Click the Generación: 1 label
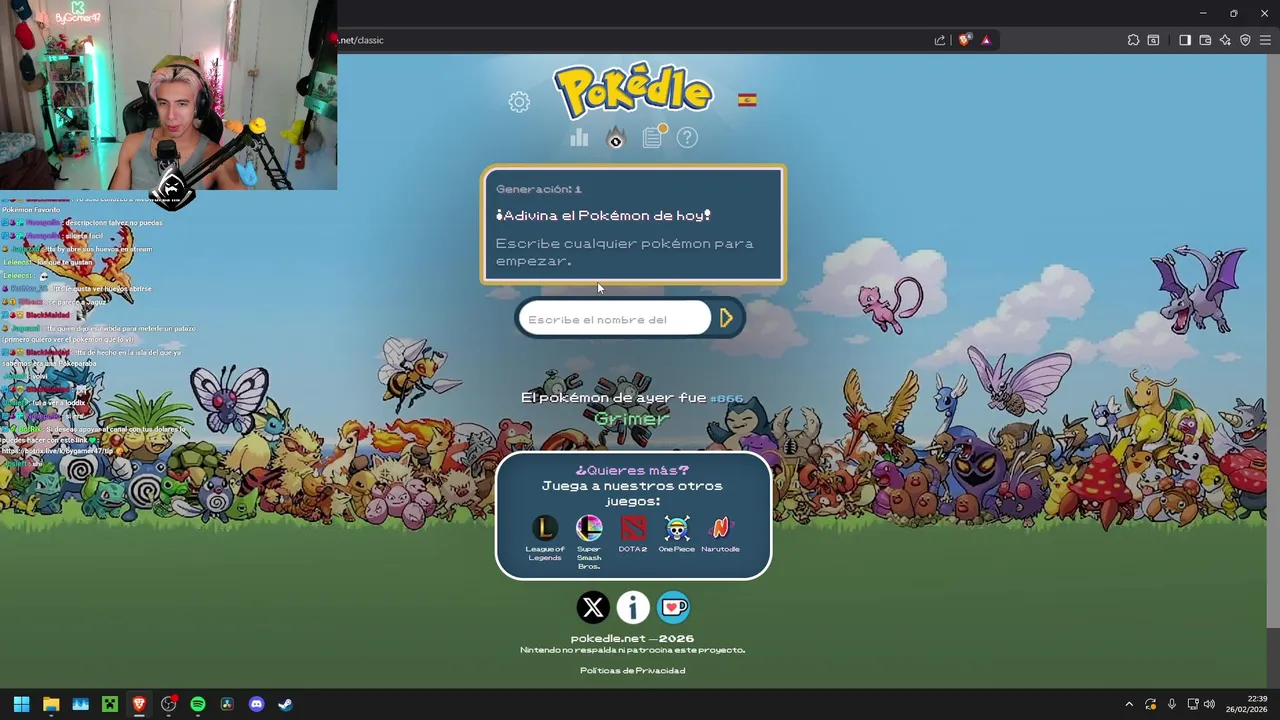1280x720 pixels. (539, 189)
